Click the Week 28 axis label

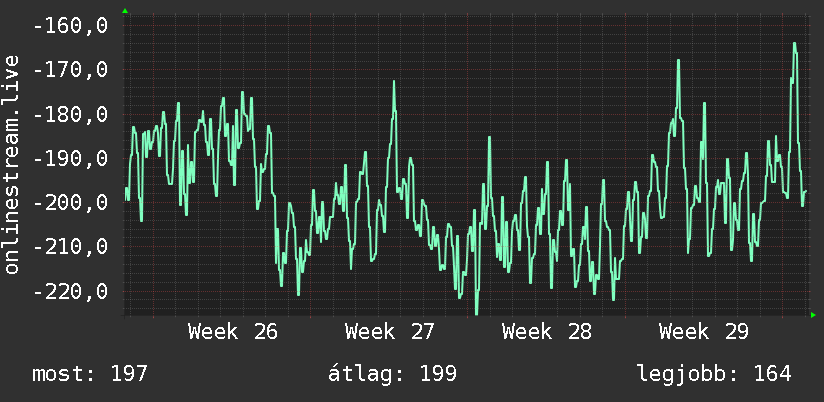click(x=547, y=332)
